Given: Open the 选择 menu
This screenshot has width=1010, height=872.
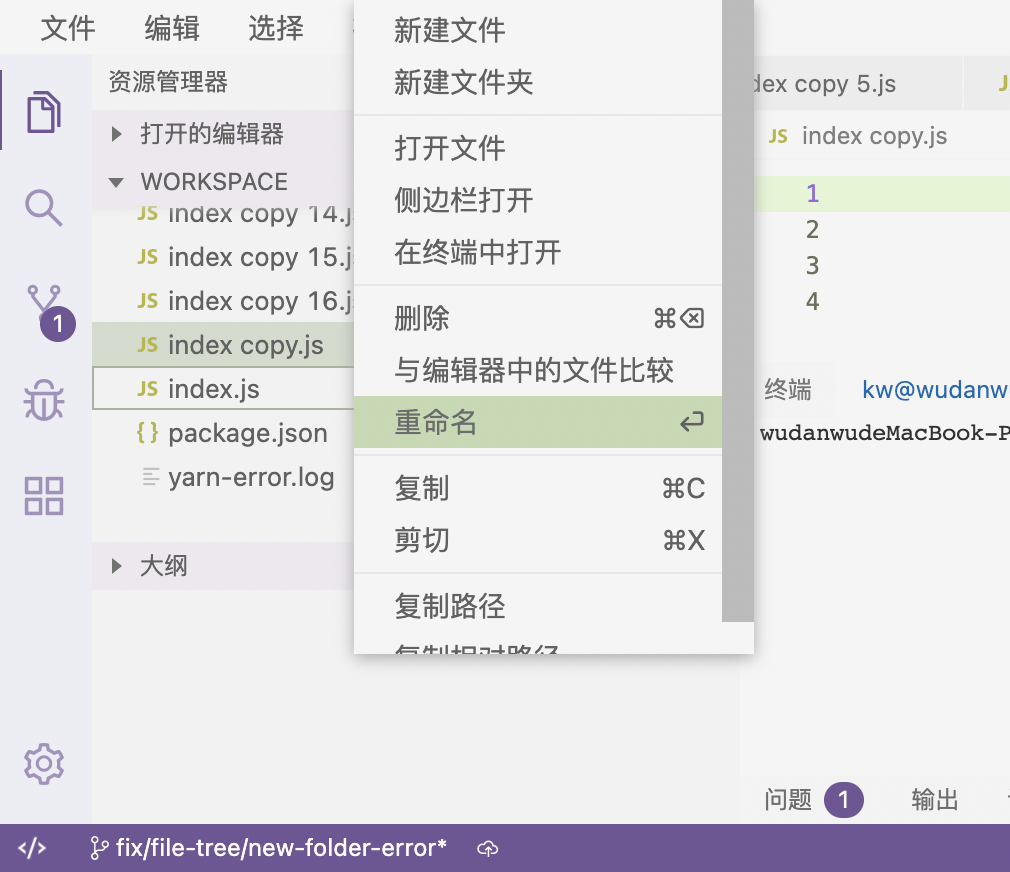Looking at the screenshot, I should point(276,28).
